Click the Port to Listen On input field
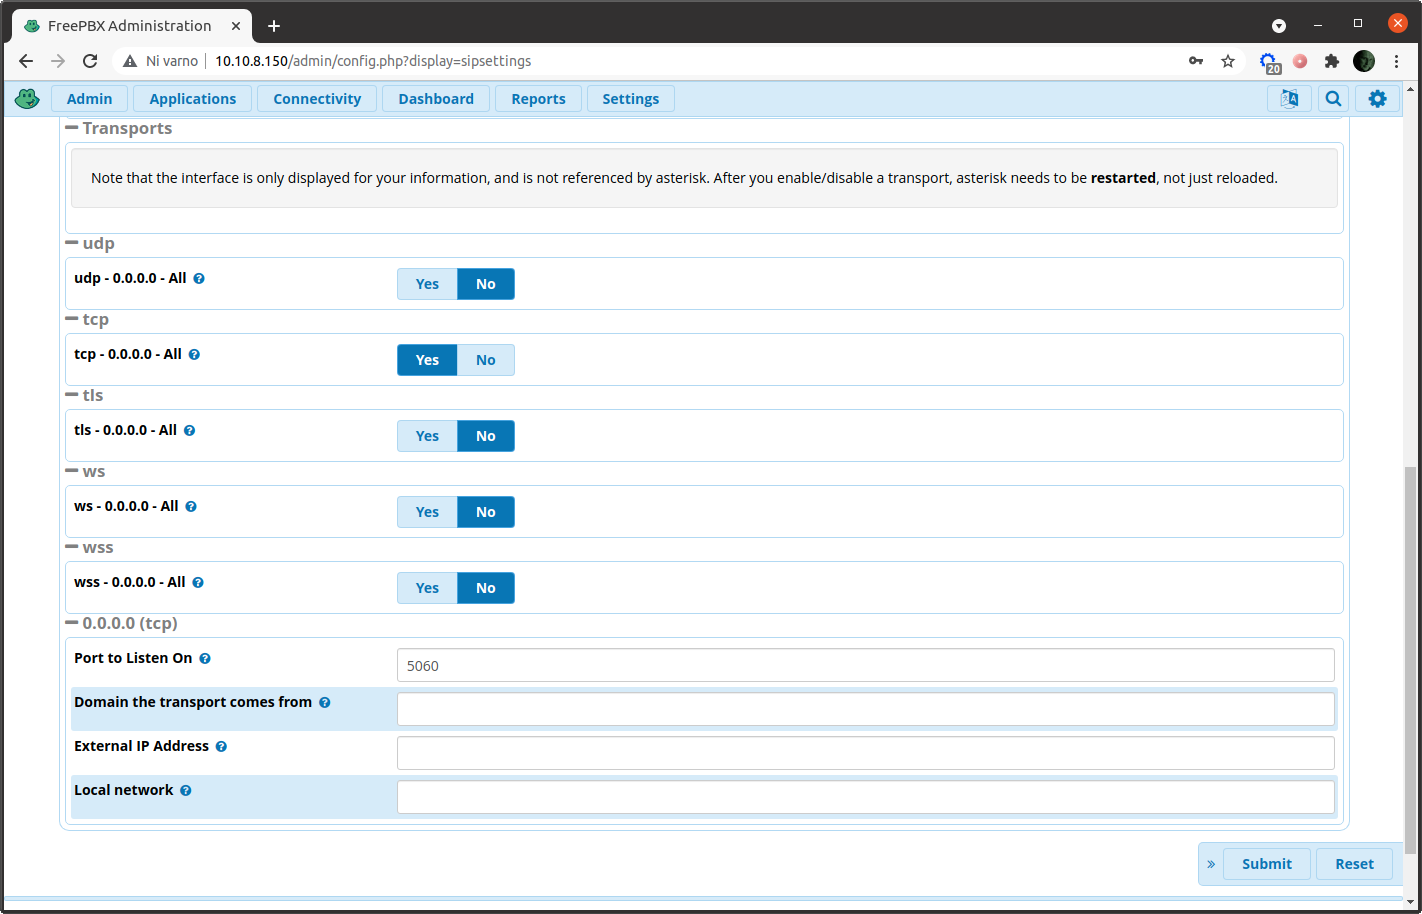The height and width of the screenshot is (914, 1422). click(865, 665)
